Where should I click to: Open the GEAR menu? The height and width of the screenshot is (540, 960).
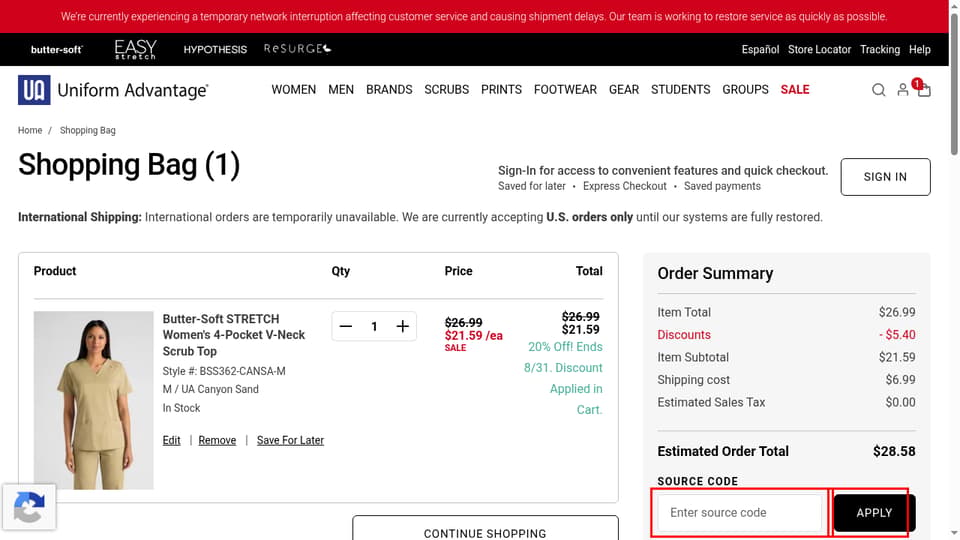point(624,89)
